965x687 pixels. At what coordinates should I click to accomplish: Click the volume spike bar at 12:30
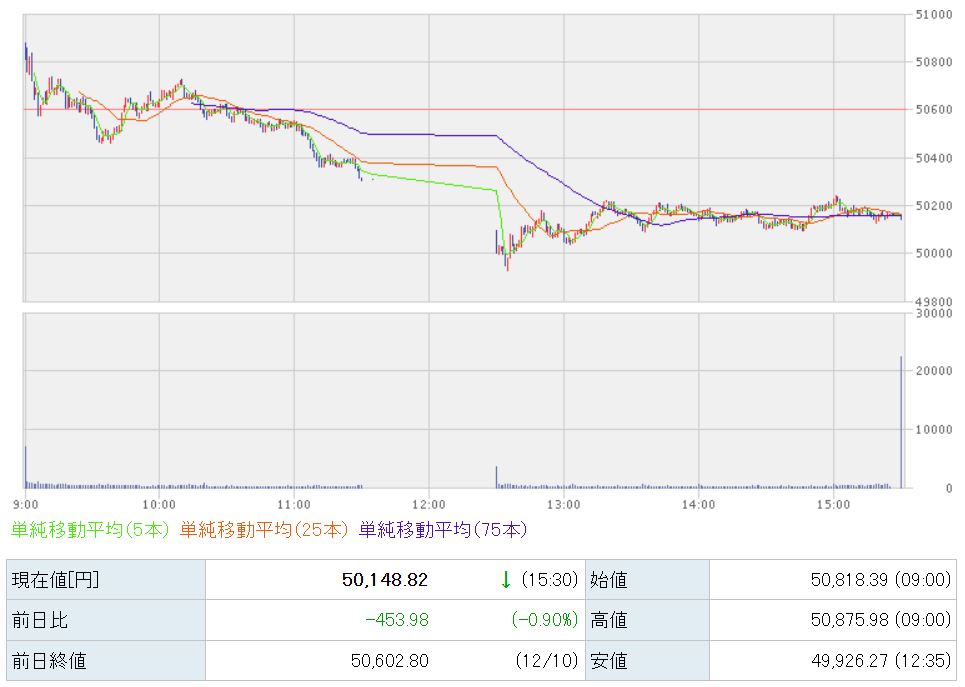tap(496, 476)
